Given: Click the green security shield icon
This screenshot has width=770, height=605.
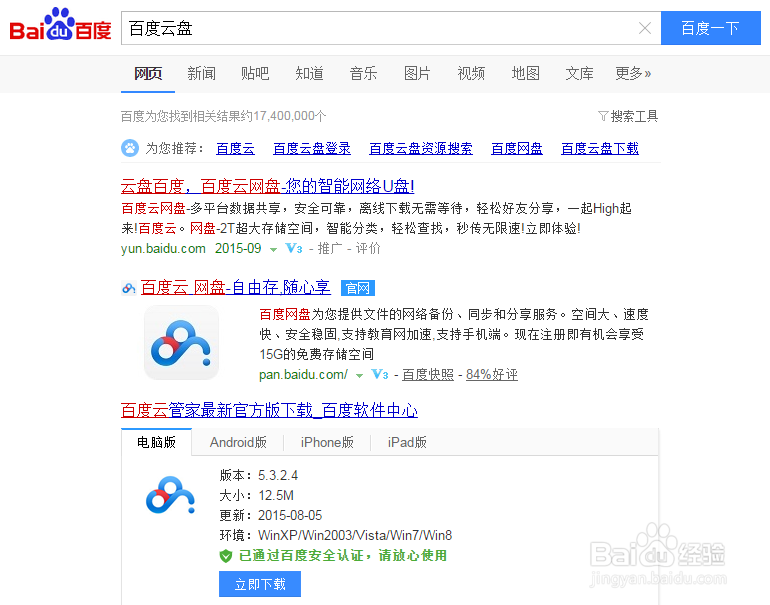Looking at the screenshot, I should 225,556.
